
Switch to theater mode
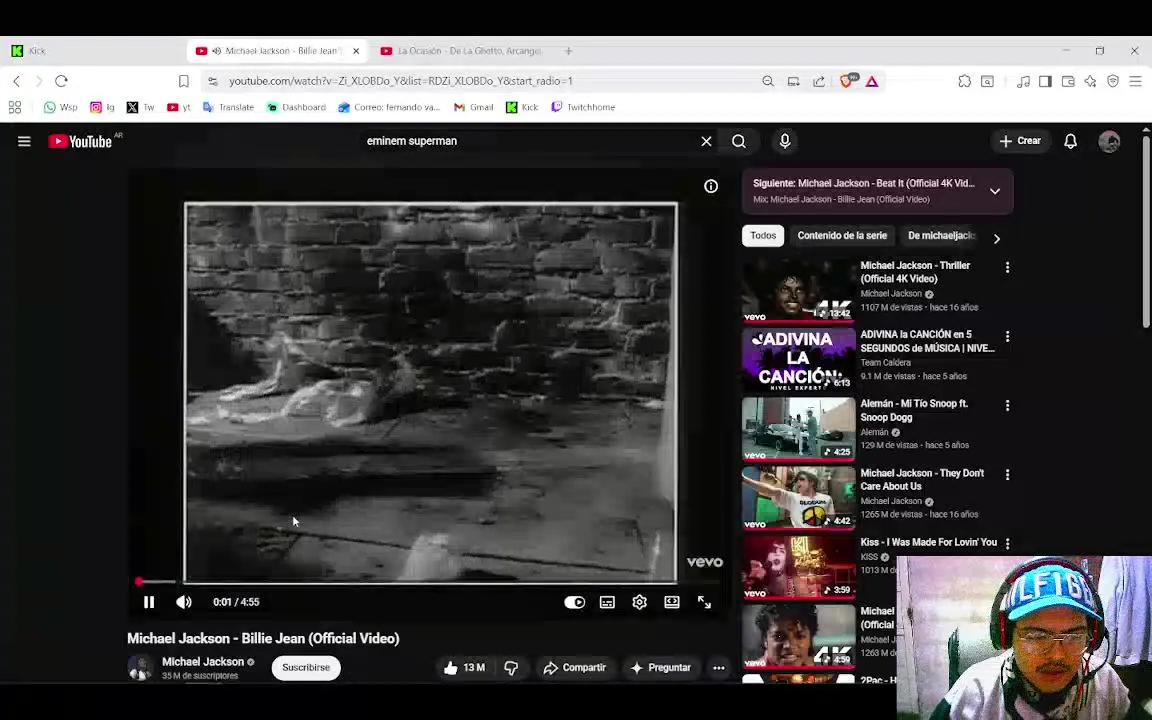672,602
